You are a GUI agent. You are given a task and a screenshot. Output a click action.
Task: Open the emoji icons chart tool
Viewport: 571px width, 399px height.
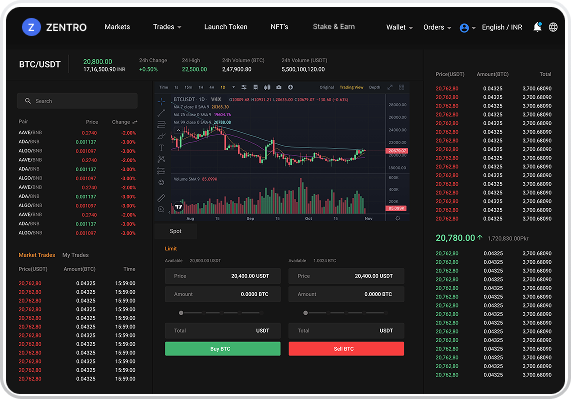pyautogui.click(x=161, y=182)
